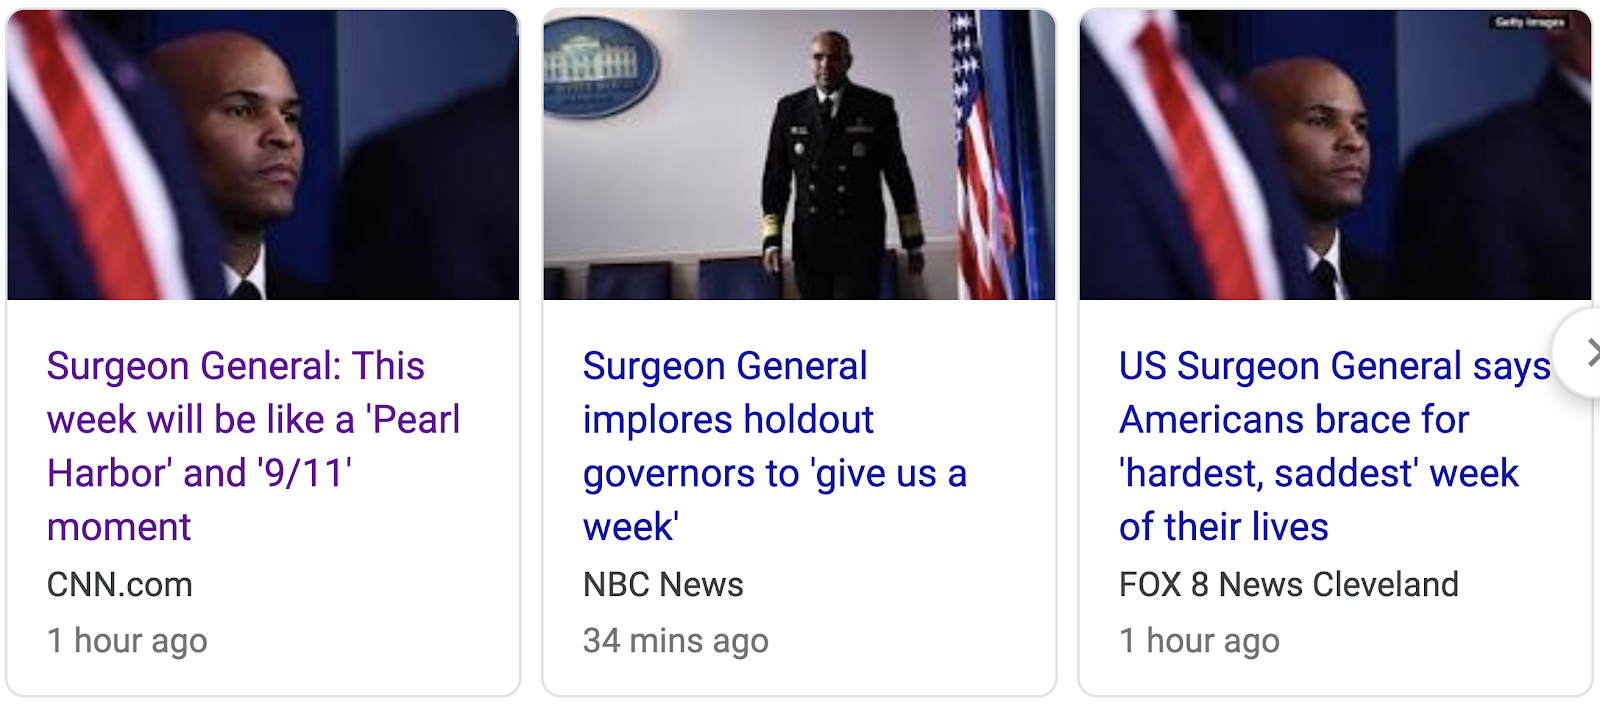This screenshot has height=706, width=1600.
Task: Click the 'of their lives' line in the FOX headline
Action: point(1224,527)
